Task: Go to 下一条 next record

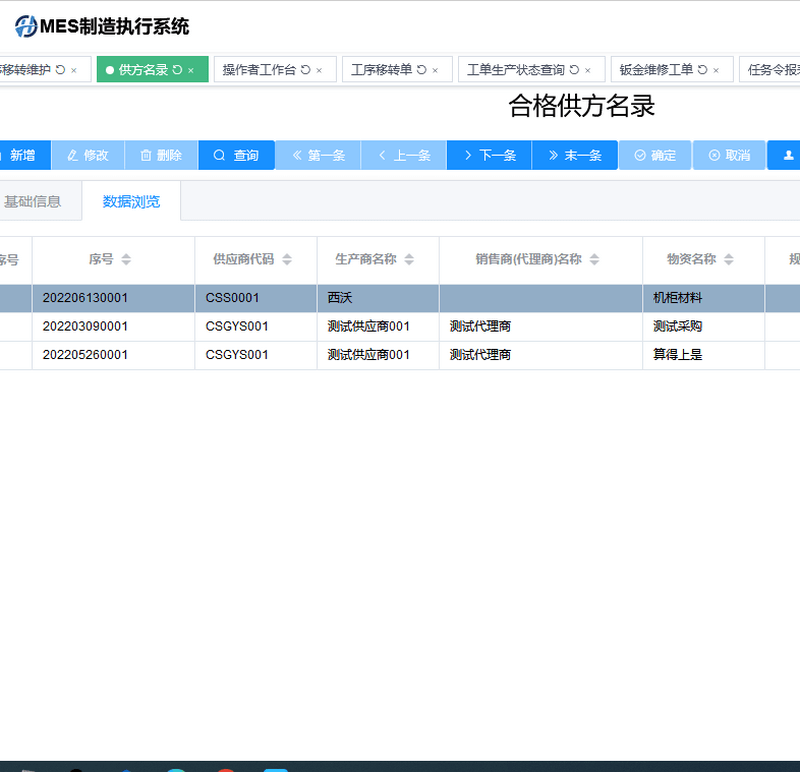Action: click(489, 155)
